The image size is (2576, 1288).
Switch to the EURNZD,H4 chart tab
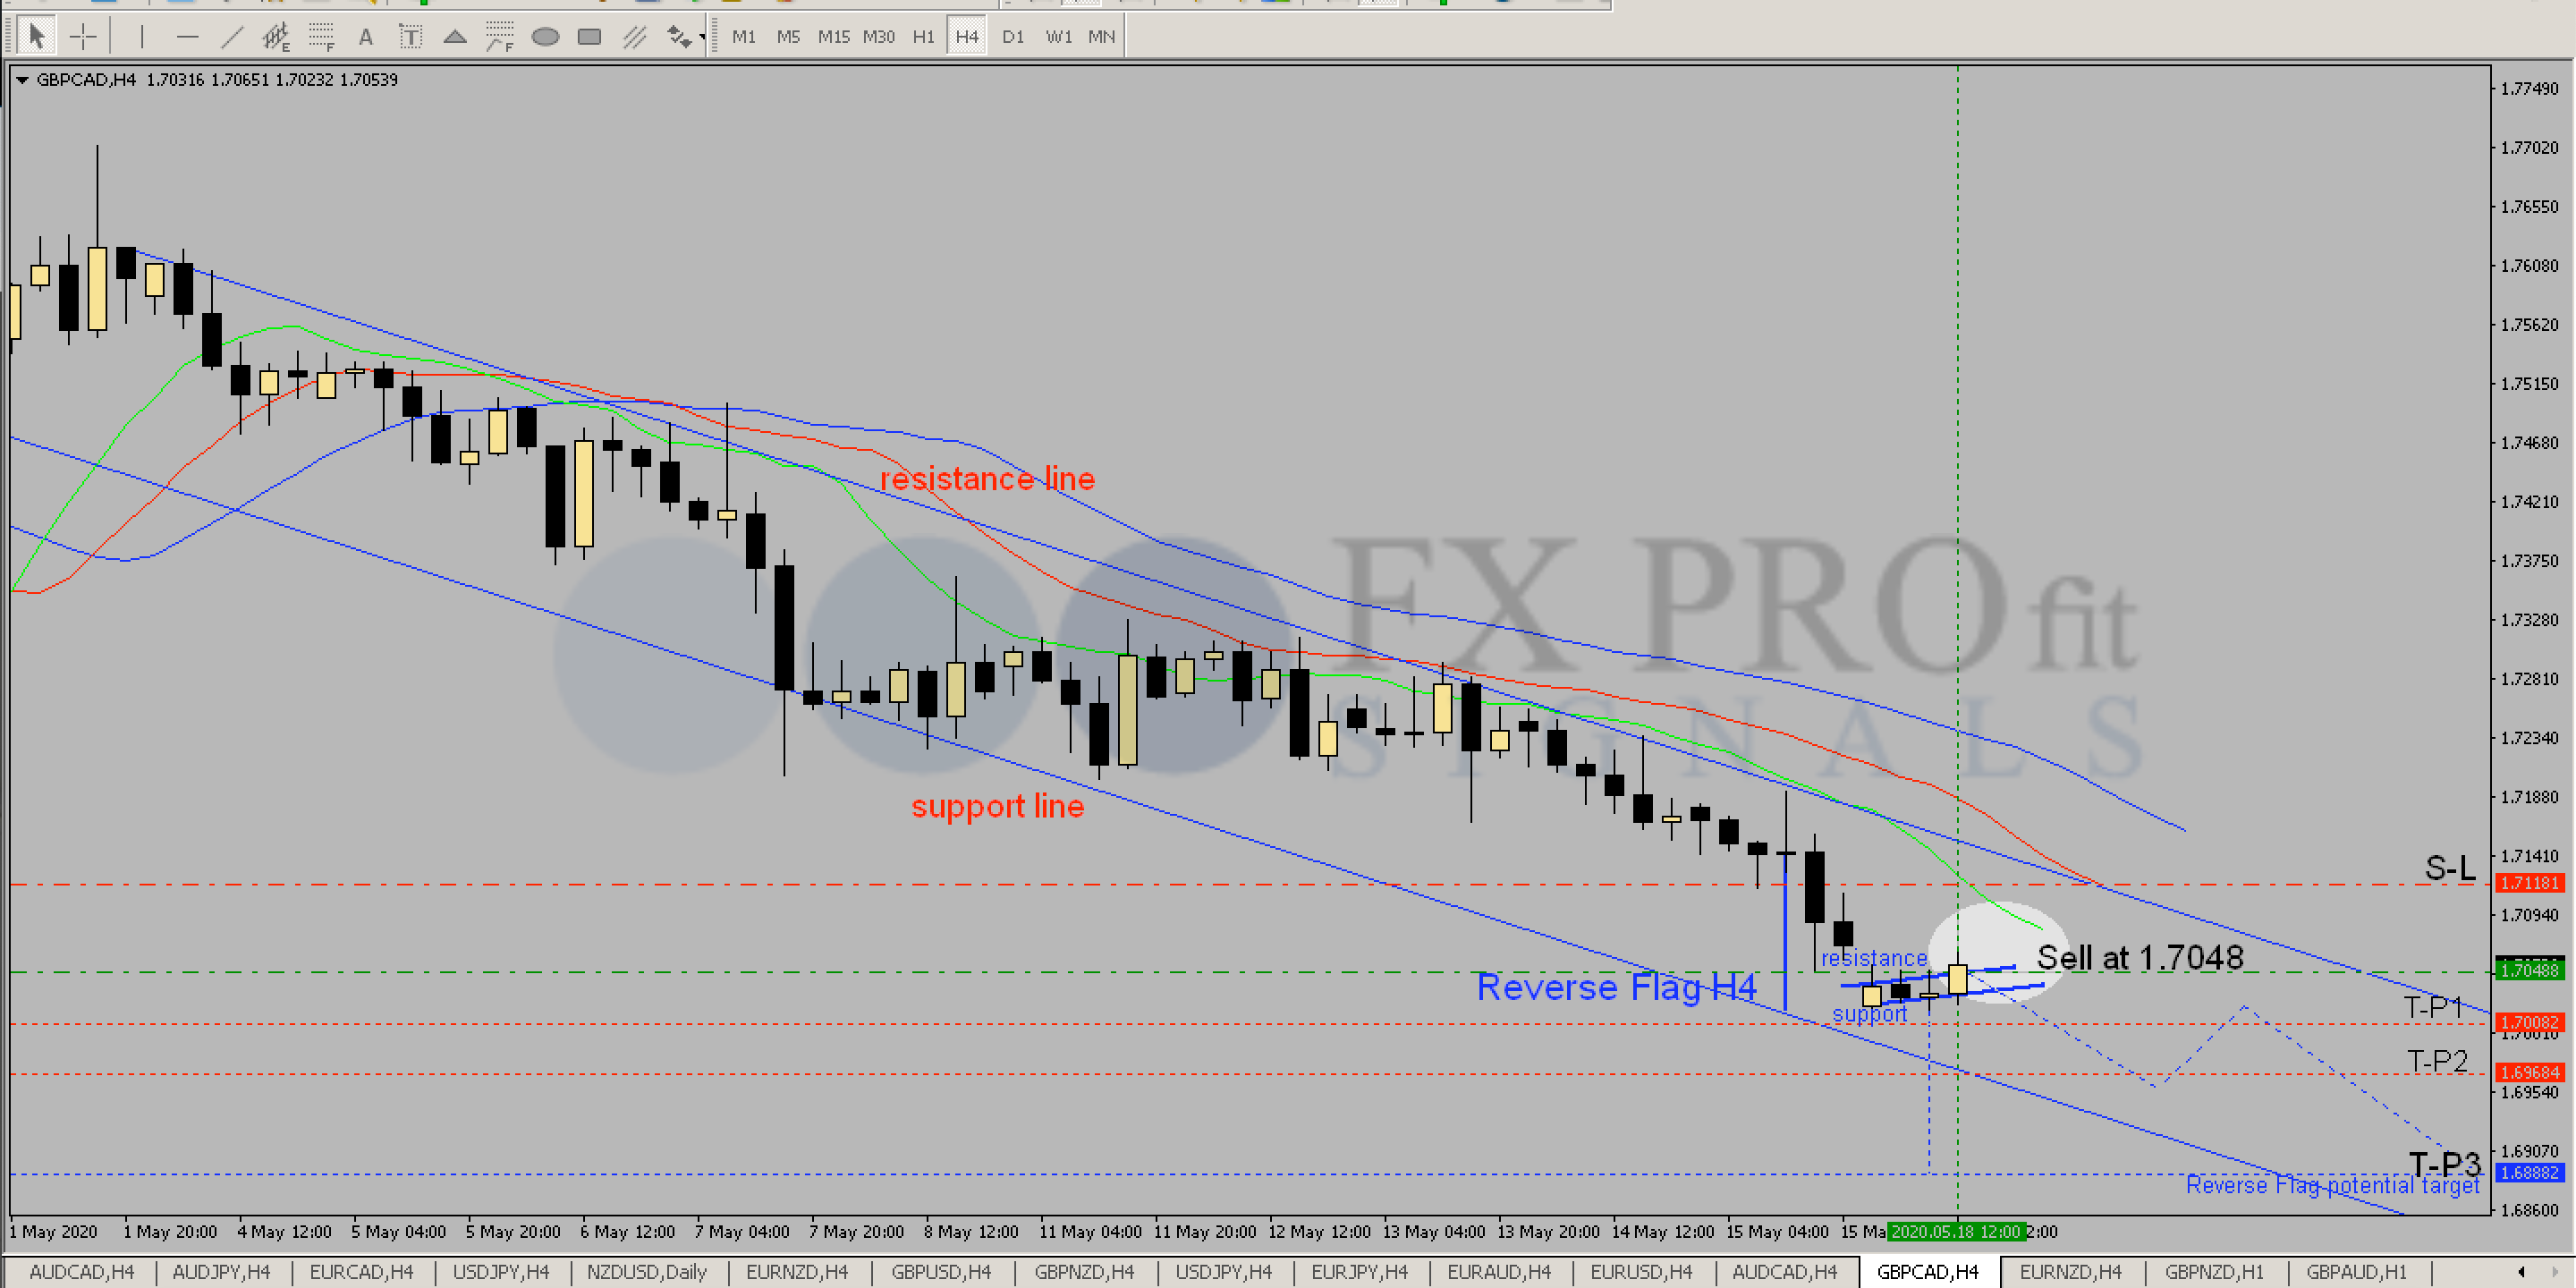(x=796, y=1272)
